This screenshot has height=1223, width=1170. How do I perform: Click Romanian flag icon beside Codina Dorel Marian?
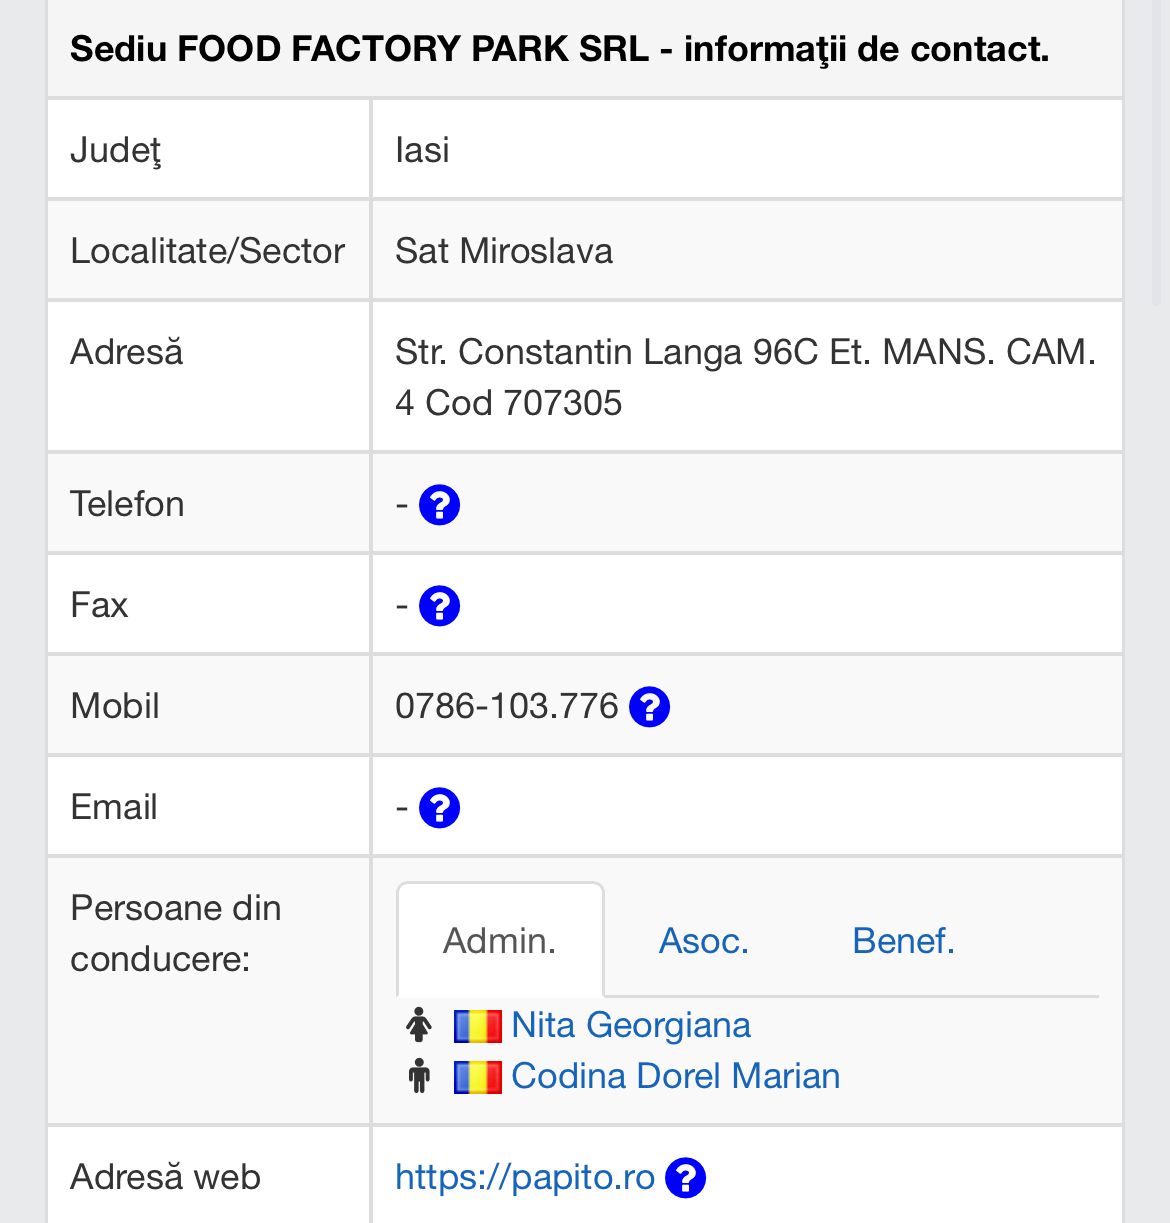click(477, 1077)
